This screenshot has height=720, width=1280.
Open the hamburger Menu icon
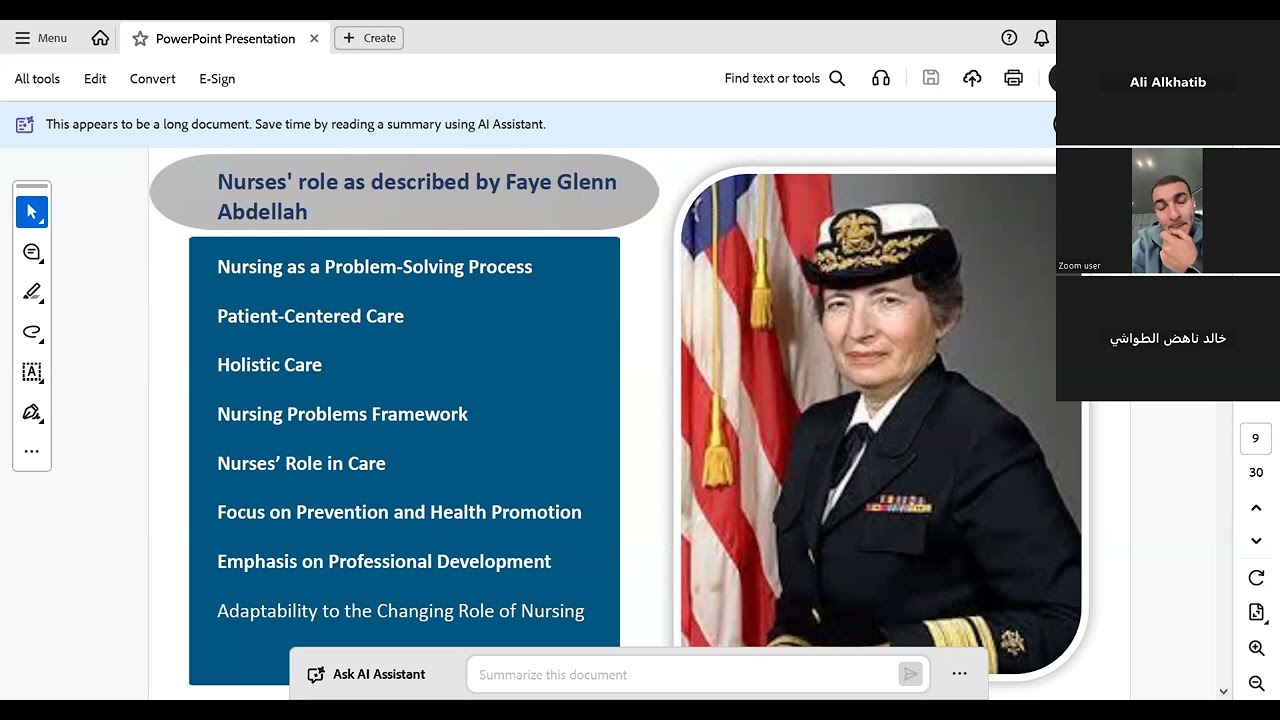[23, 38]
